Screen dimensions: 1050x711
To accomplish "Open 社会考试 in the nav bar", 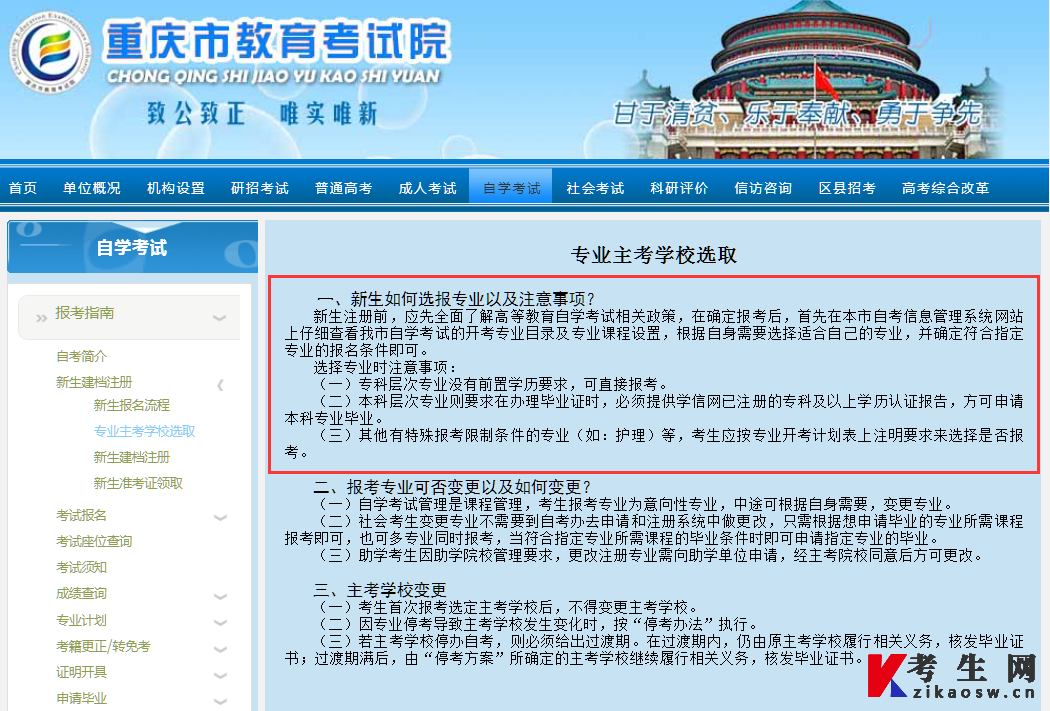I will tap(595, 188).
